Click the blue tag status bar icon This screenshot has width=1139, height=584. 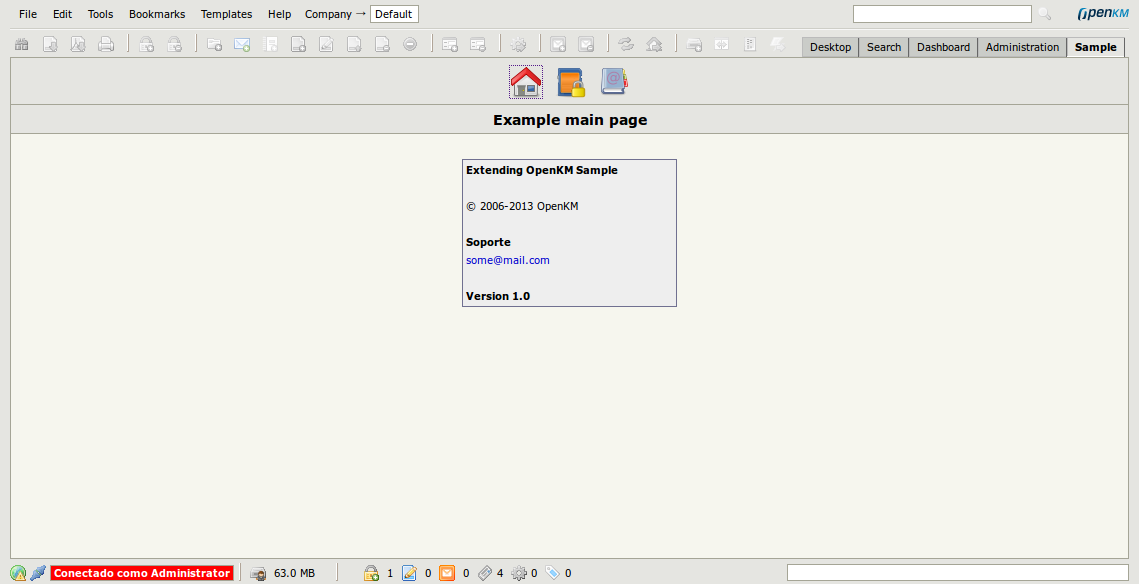coord(553,573)
